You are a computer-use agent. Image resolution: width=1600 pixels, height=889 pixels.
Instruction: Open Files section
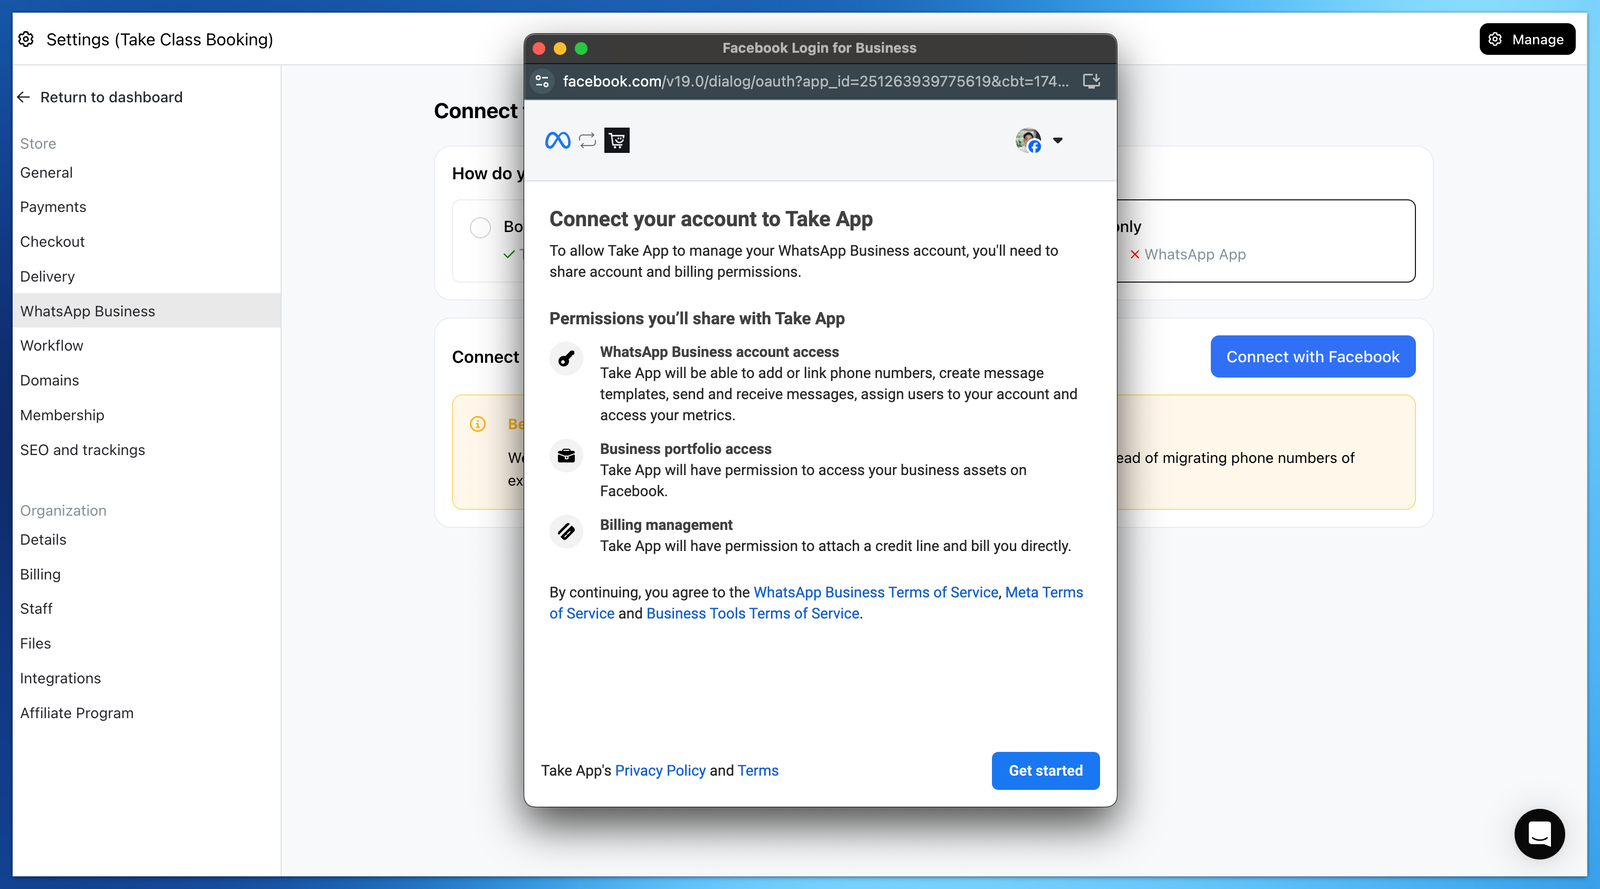click(x=35, y=644)
